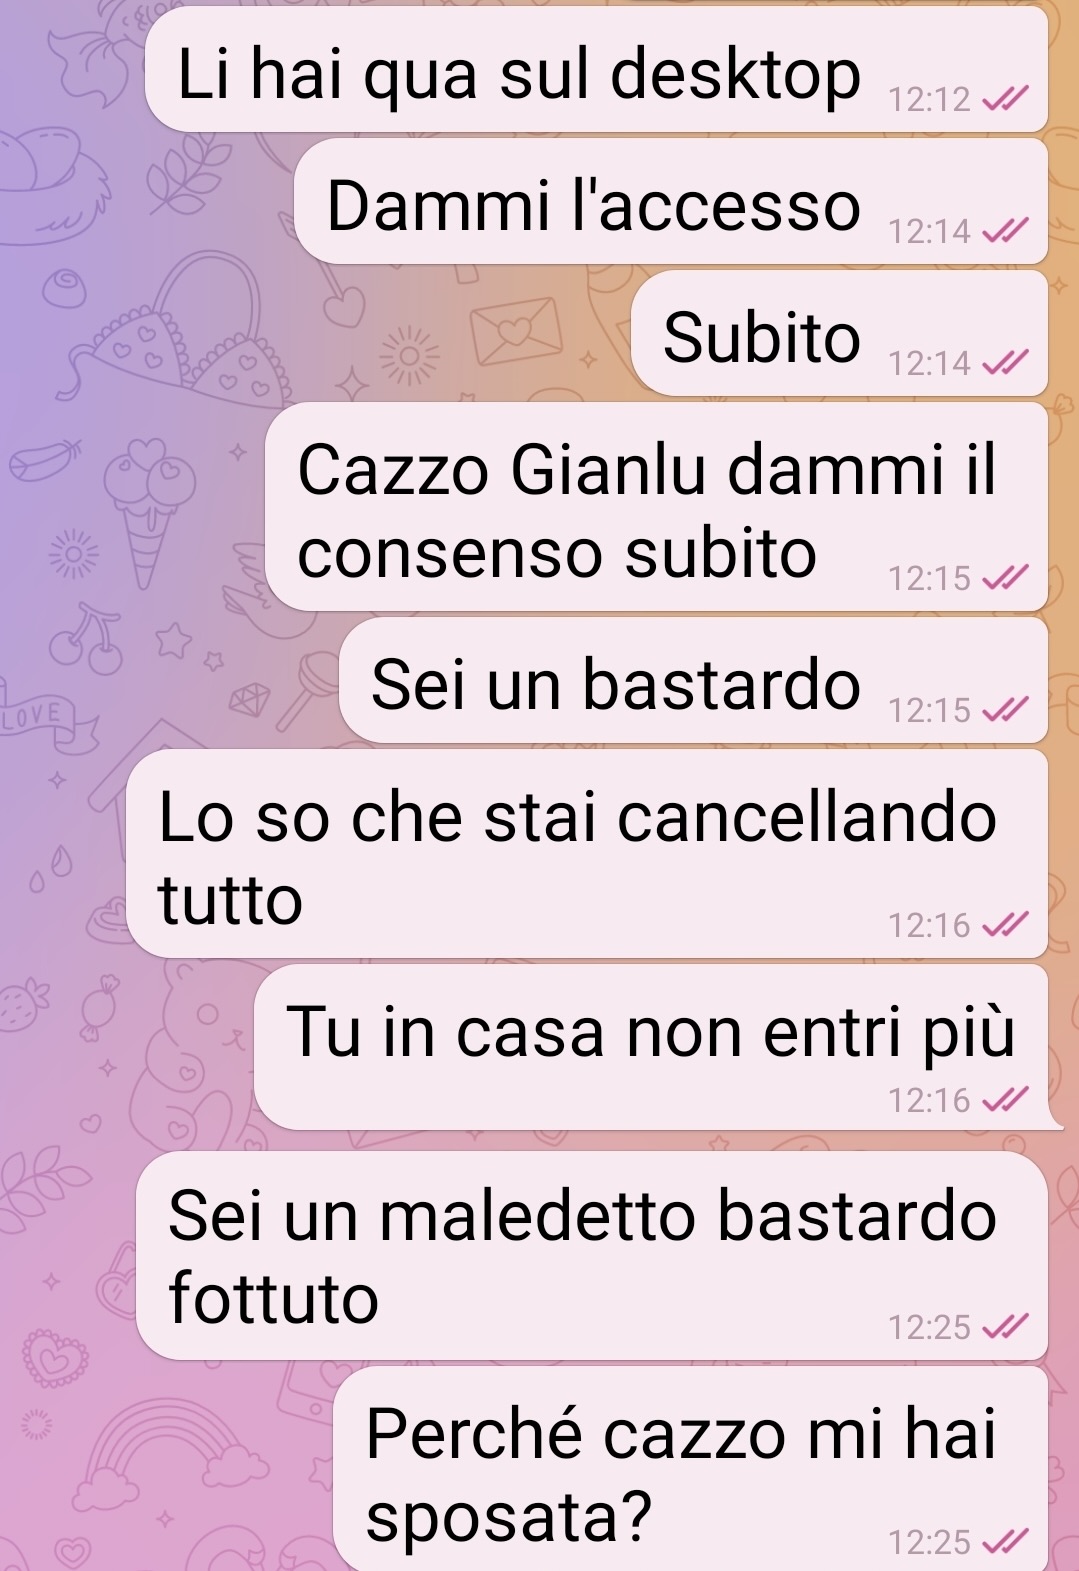1079x1571 pixels.
Task: Tap checkmarks on 'Perché cazzo mi hai sposata?'
Action: coord(1005,1542)
